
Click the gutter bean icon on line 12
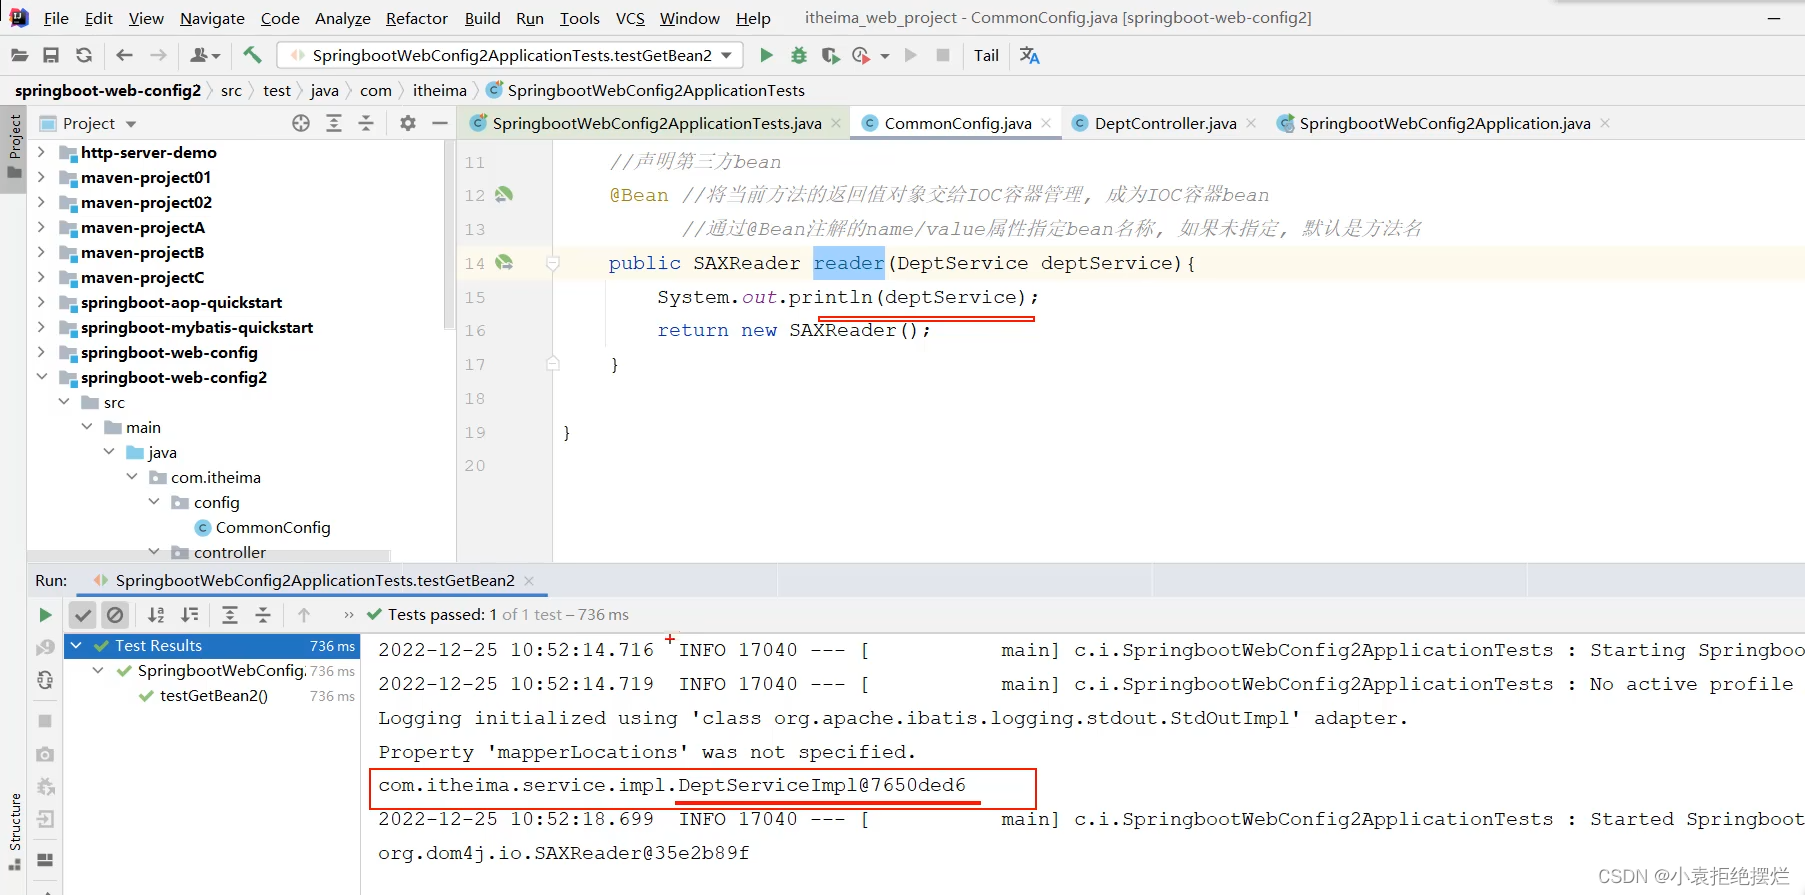pos(504,194)
